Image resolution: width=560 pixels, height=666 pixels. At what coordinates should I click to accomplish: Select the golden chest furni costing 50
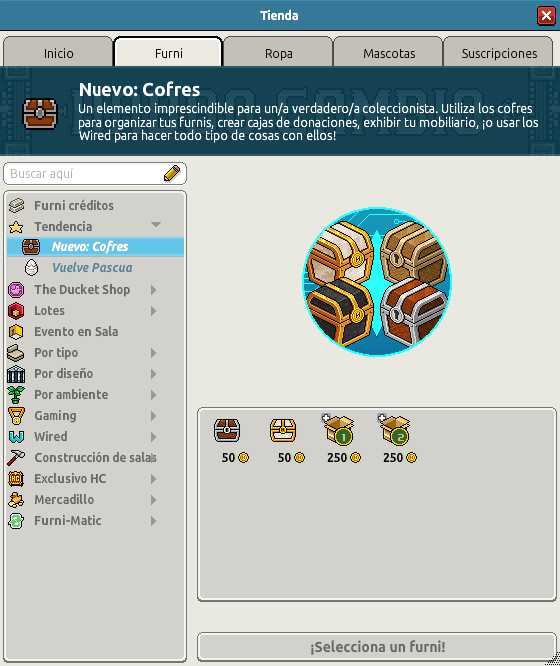pyautogui.click(x=283, y=430)
